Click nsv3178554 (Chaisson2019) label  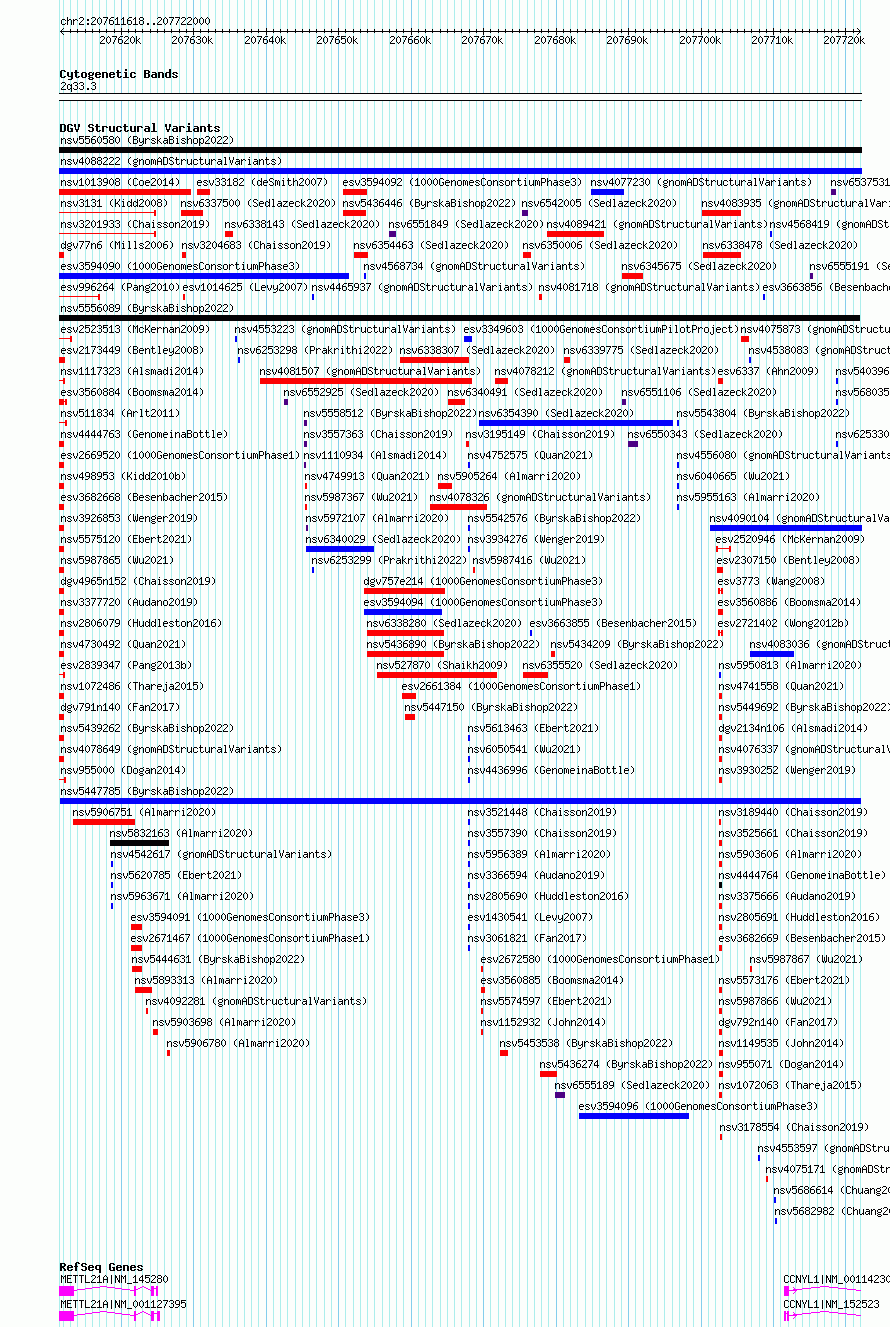pos(794,1127)
